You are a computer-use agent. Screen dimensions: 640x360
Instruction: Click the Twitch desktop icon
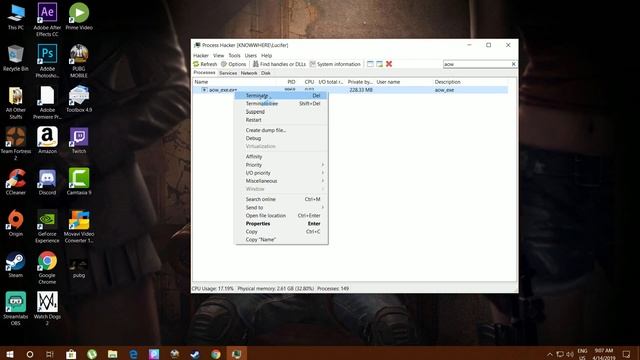[x=79, y=140]
